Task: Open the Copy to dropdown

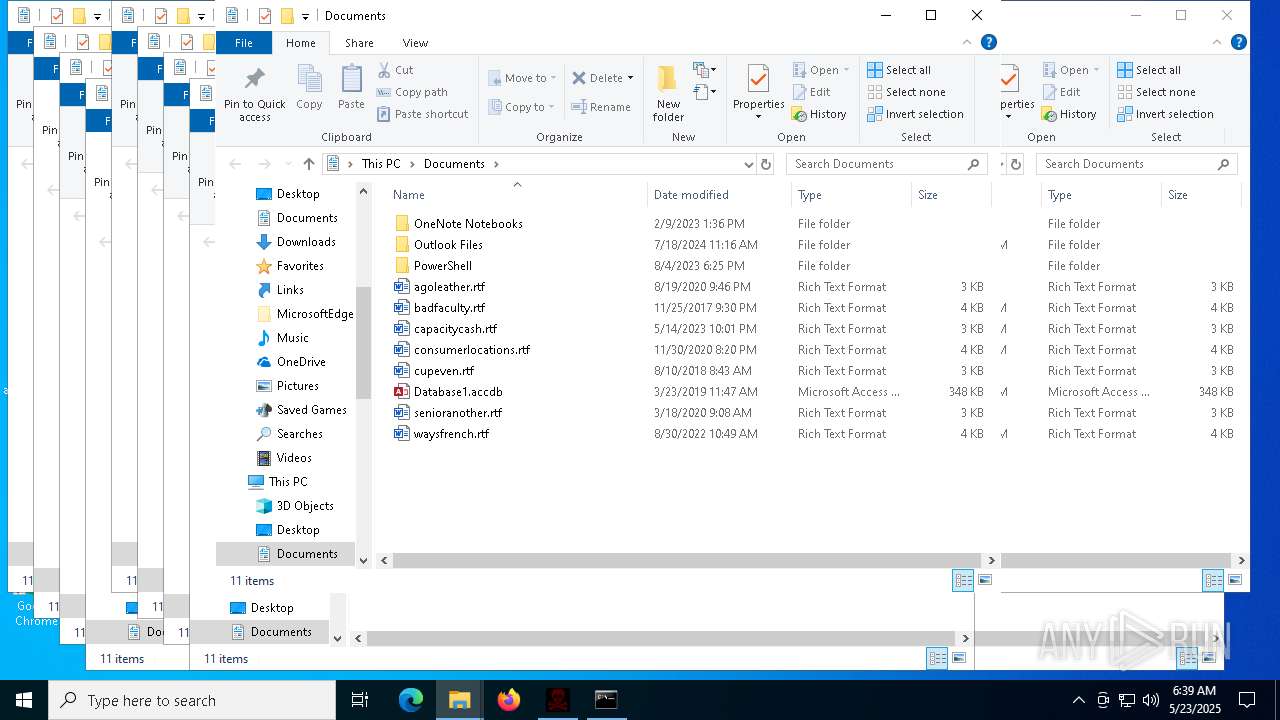Action: pyautogui.click(x=522, y=107)
